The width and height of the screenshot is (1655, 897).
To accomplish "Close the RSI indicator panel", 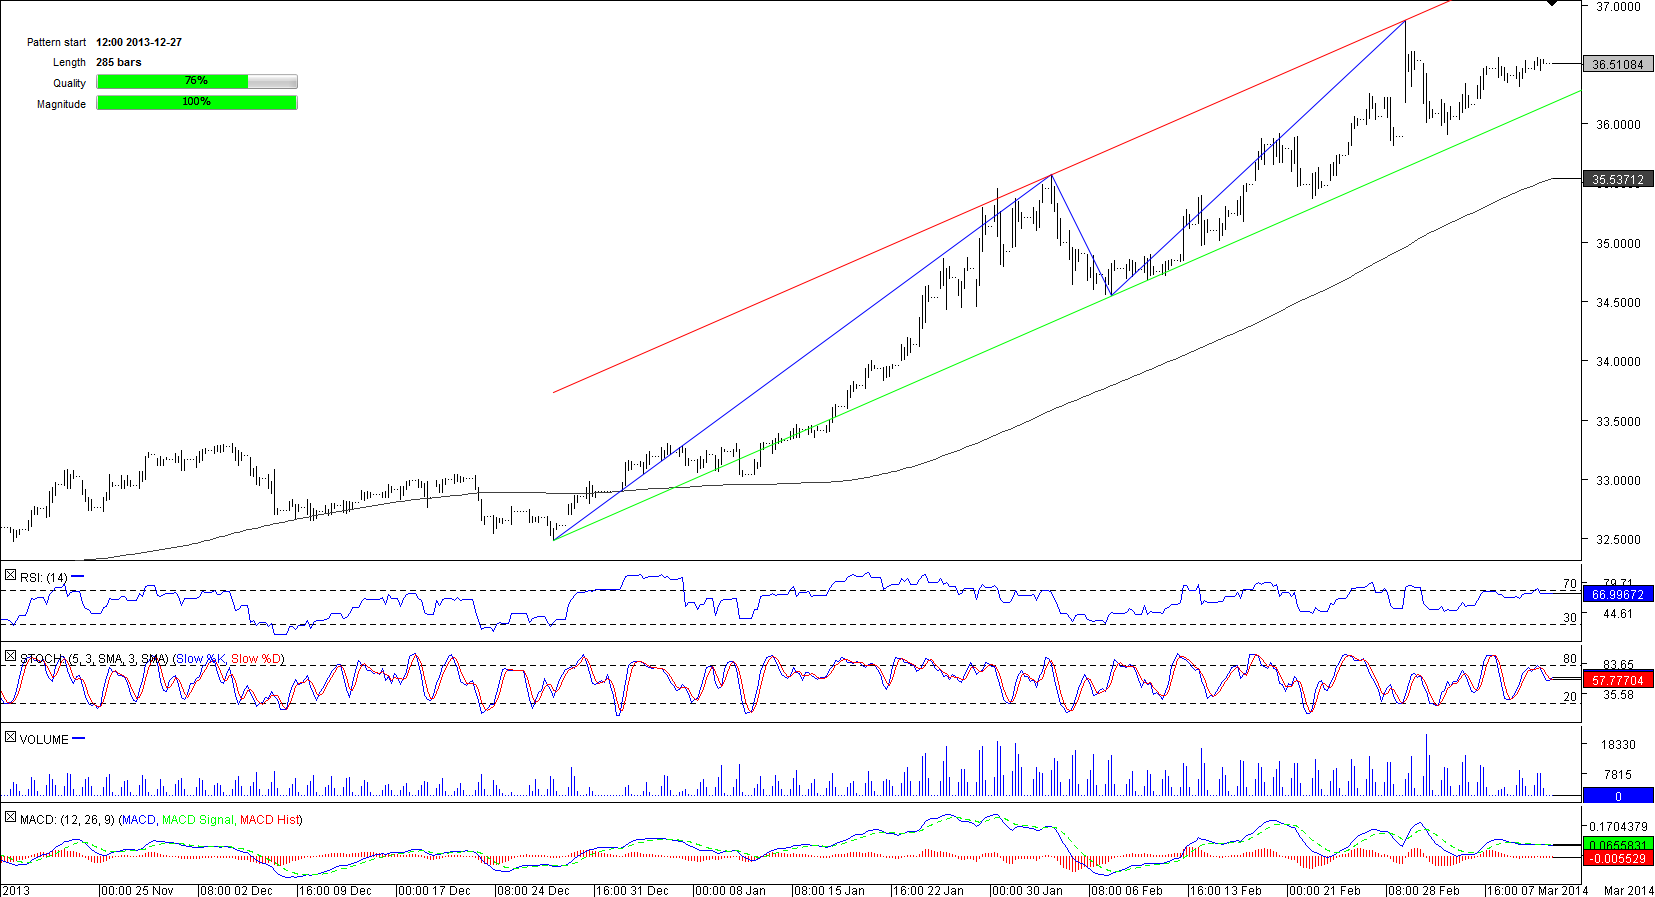I will (10, 576).
